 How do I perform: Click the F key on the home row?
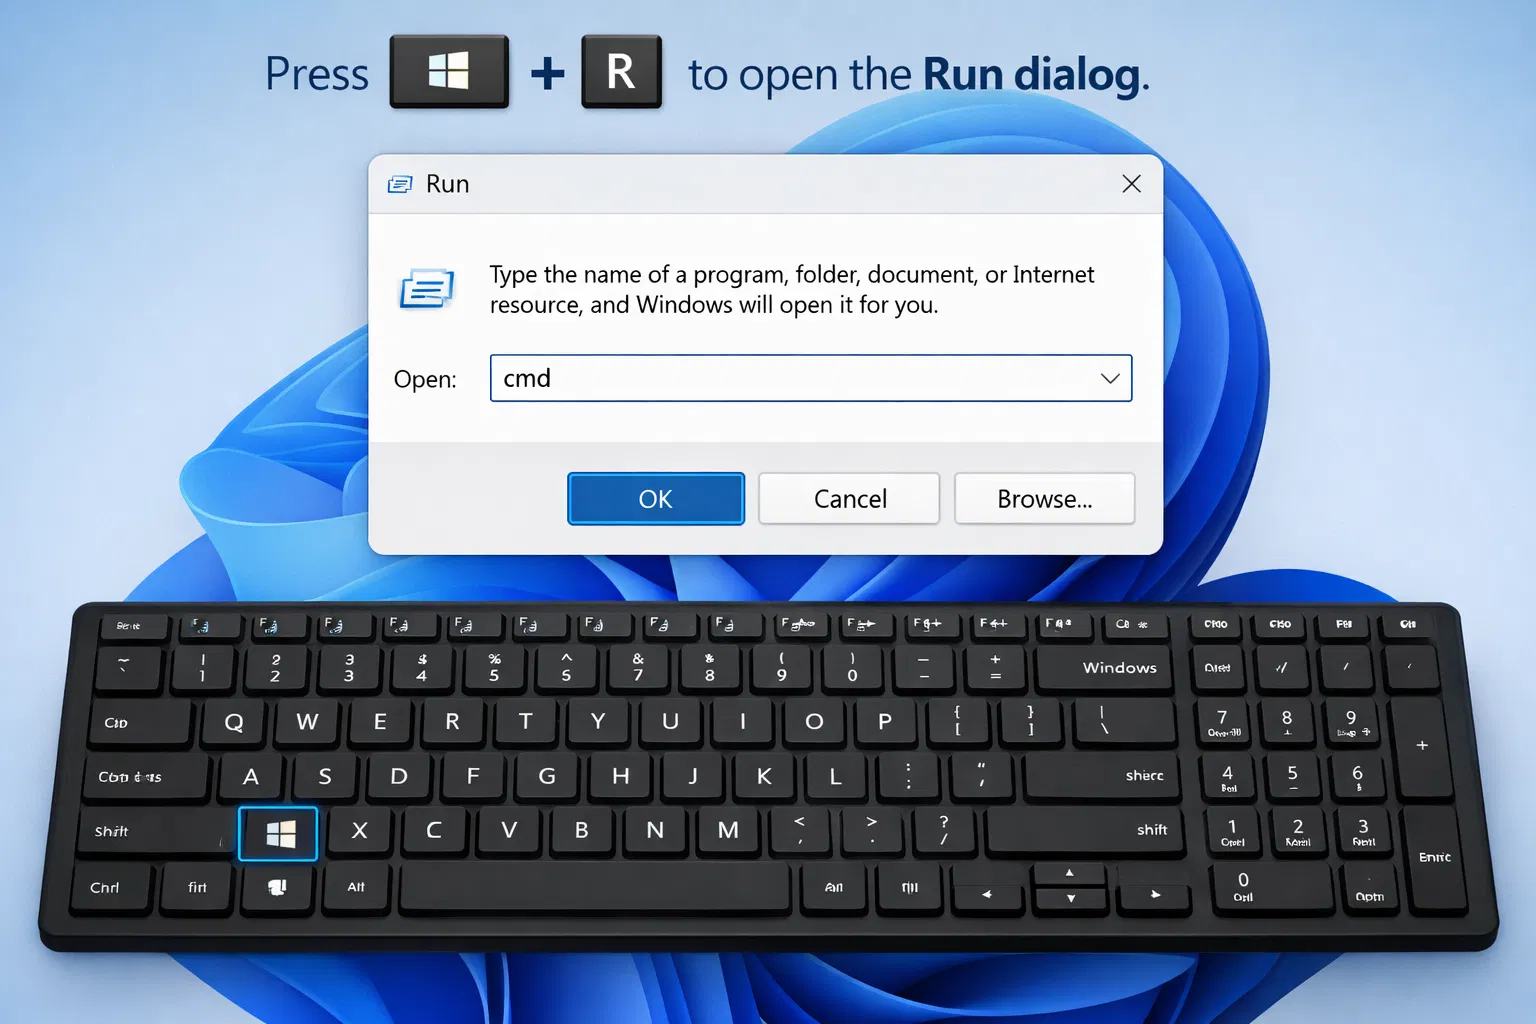pyautogui.click(x=473, y=777)
